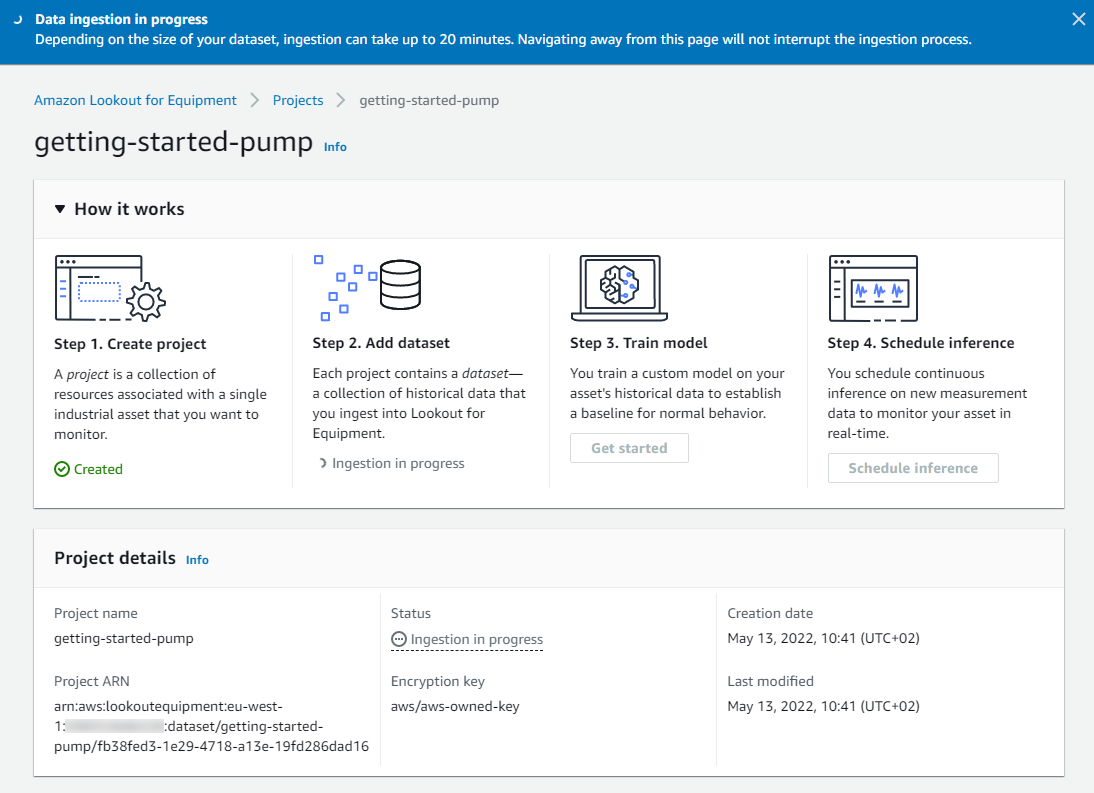The height and width of the screenshot is (793, 1094).
Task: Click the Creation date field label
Action: point(770,613)
